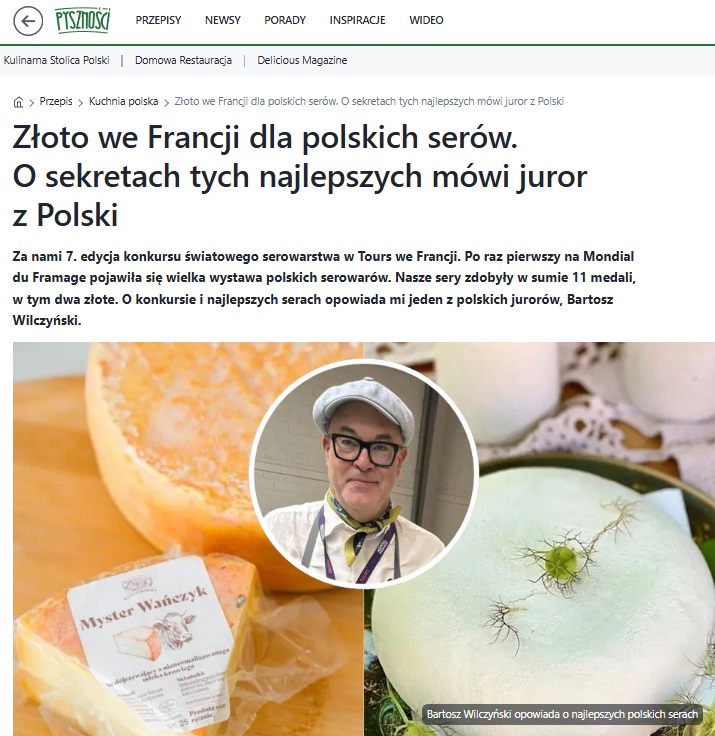Viewport: 715px width, 736px height.
Task: Click the chevron after Kuchnia polska
Action: [x=166, y=102]
